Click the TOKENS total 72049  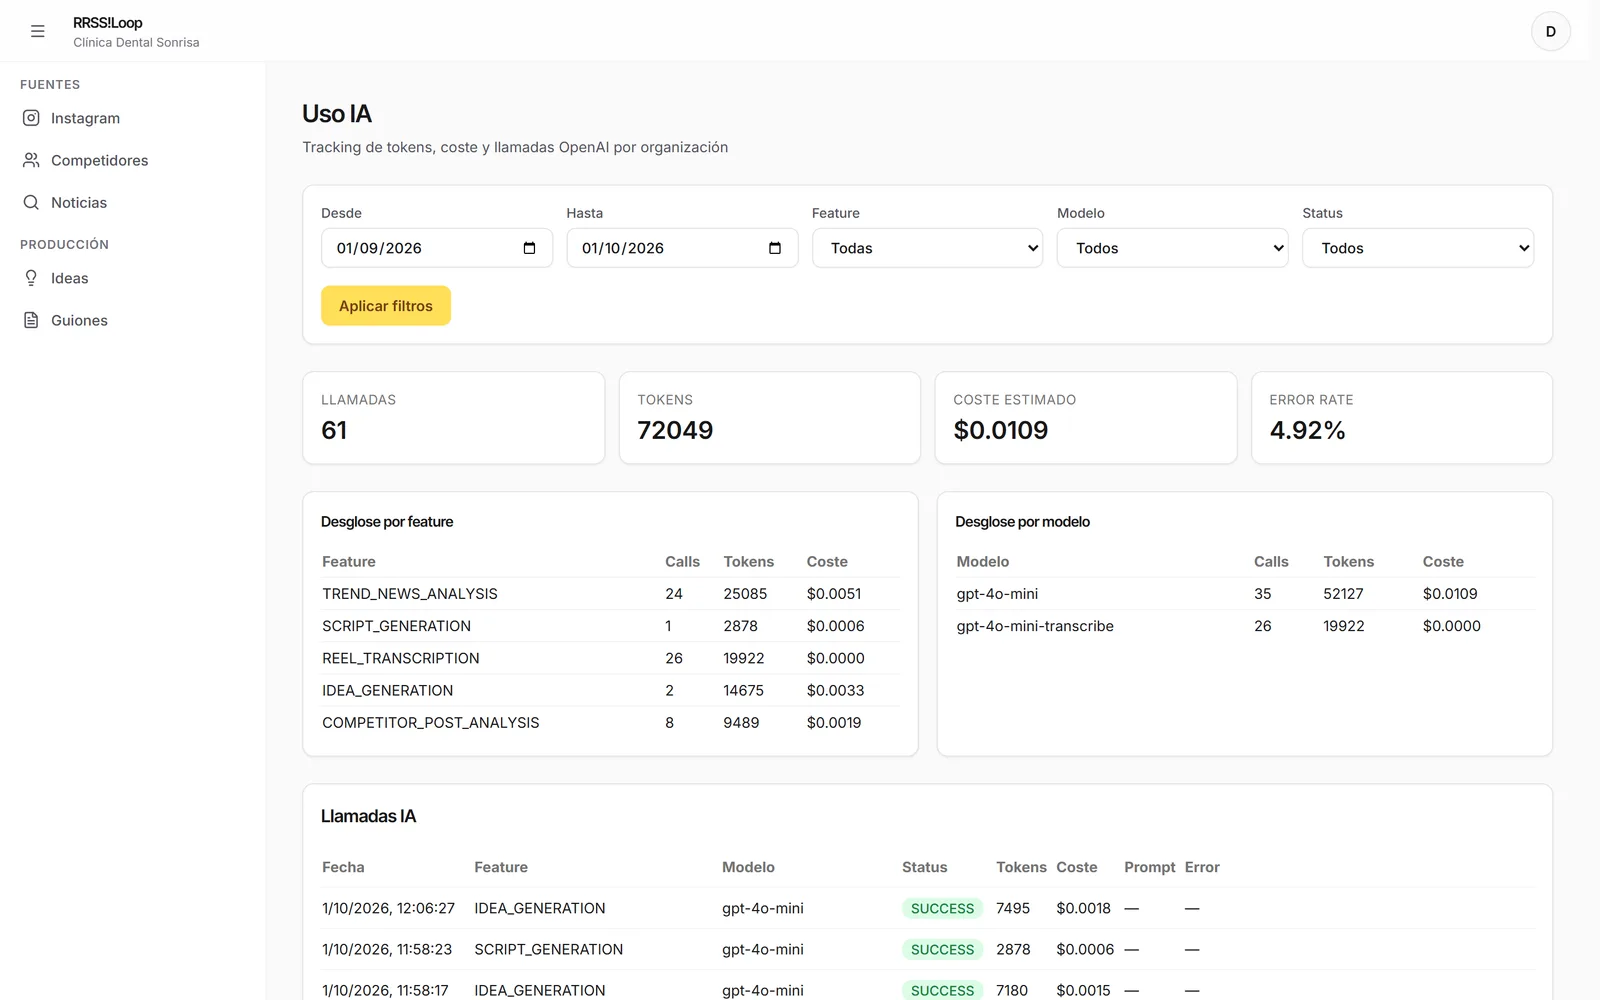[675, 430]
